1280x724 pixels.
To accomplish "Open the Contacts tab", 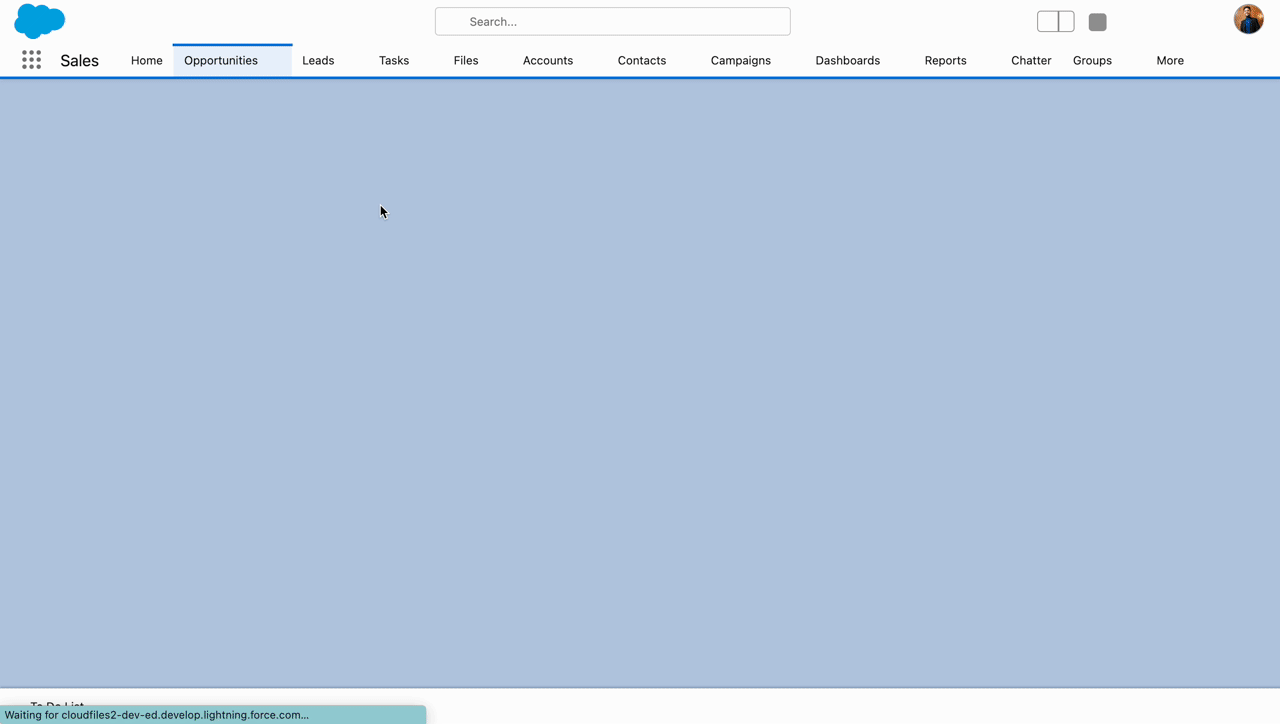I will coord(641,60).
